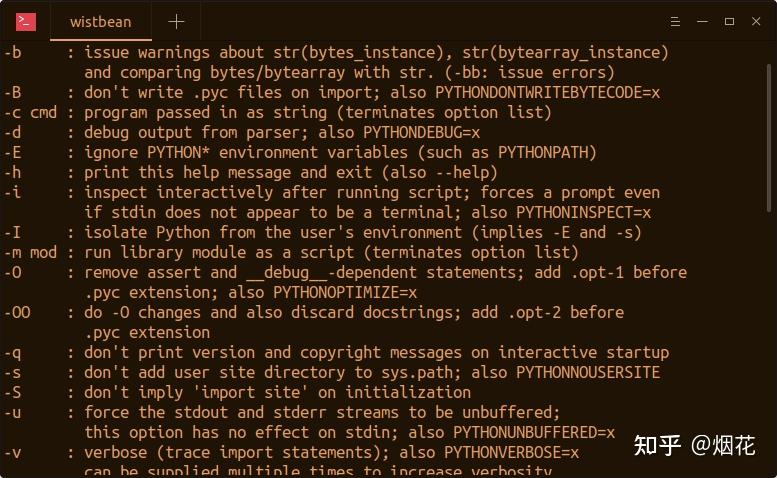Click the PYTHONINSPECT=x text
777x478 pixels.
[583, 212]
